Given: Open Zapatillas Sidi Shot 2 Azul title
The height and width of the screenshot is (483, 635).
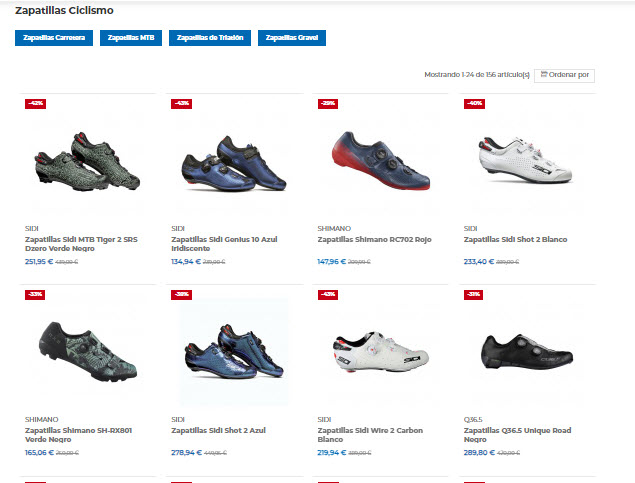Looking at the screenshot, I should 218,430.
